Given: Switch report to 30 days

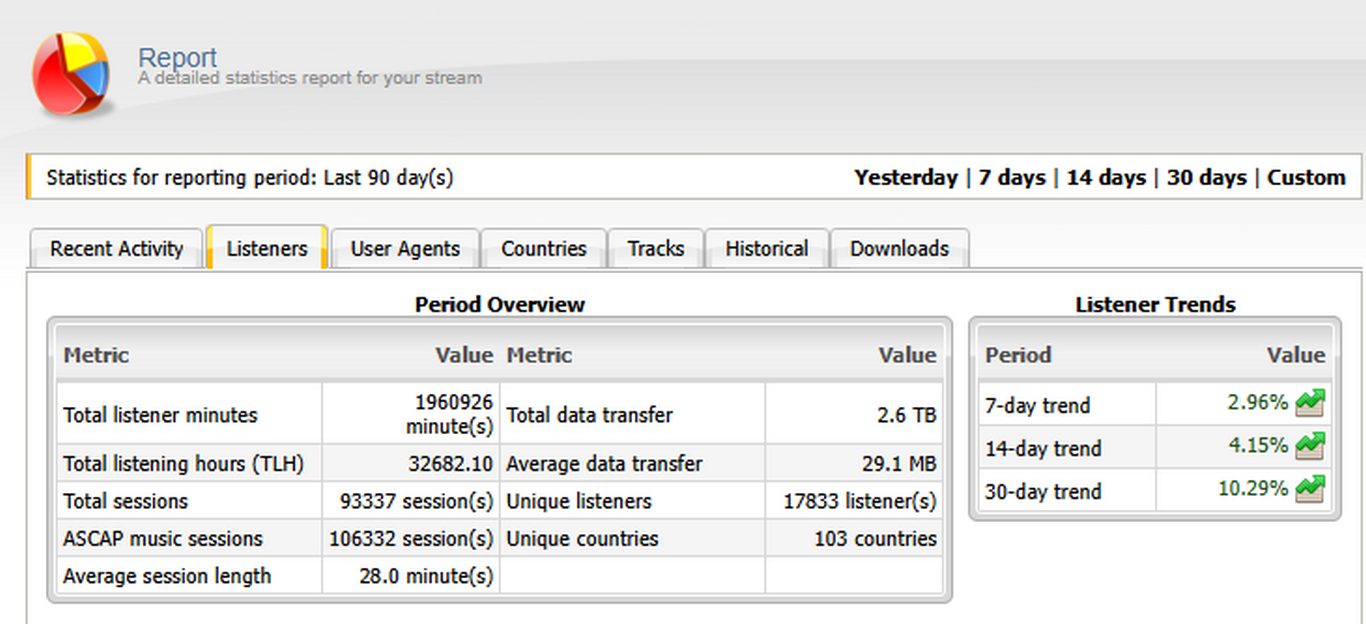Looking at the screenshot, I should 1207,178.
